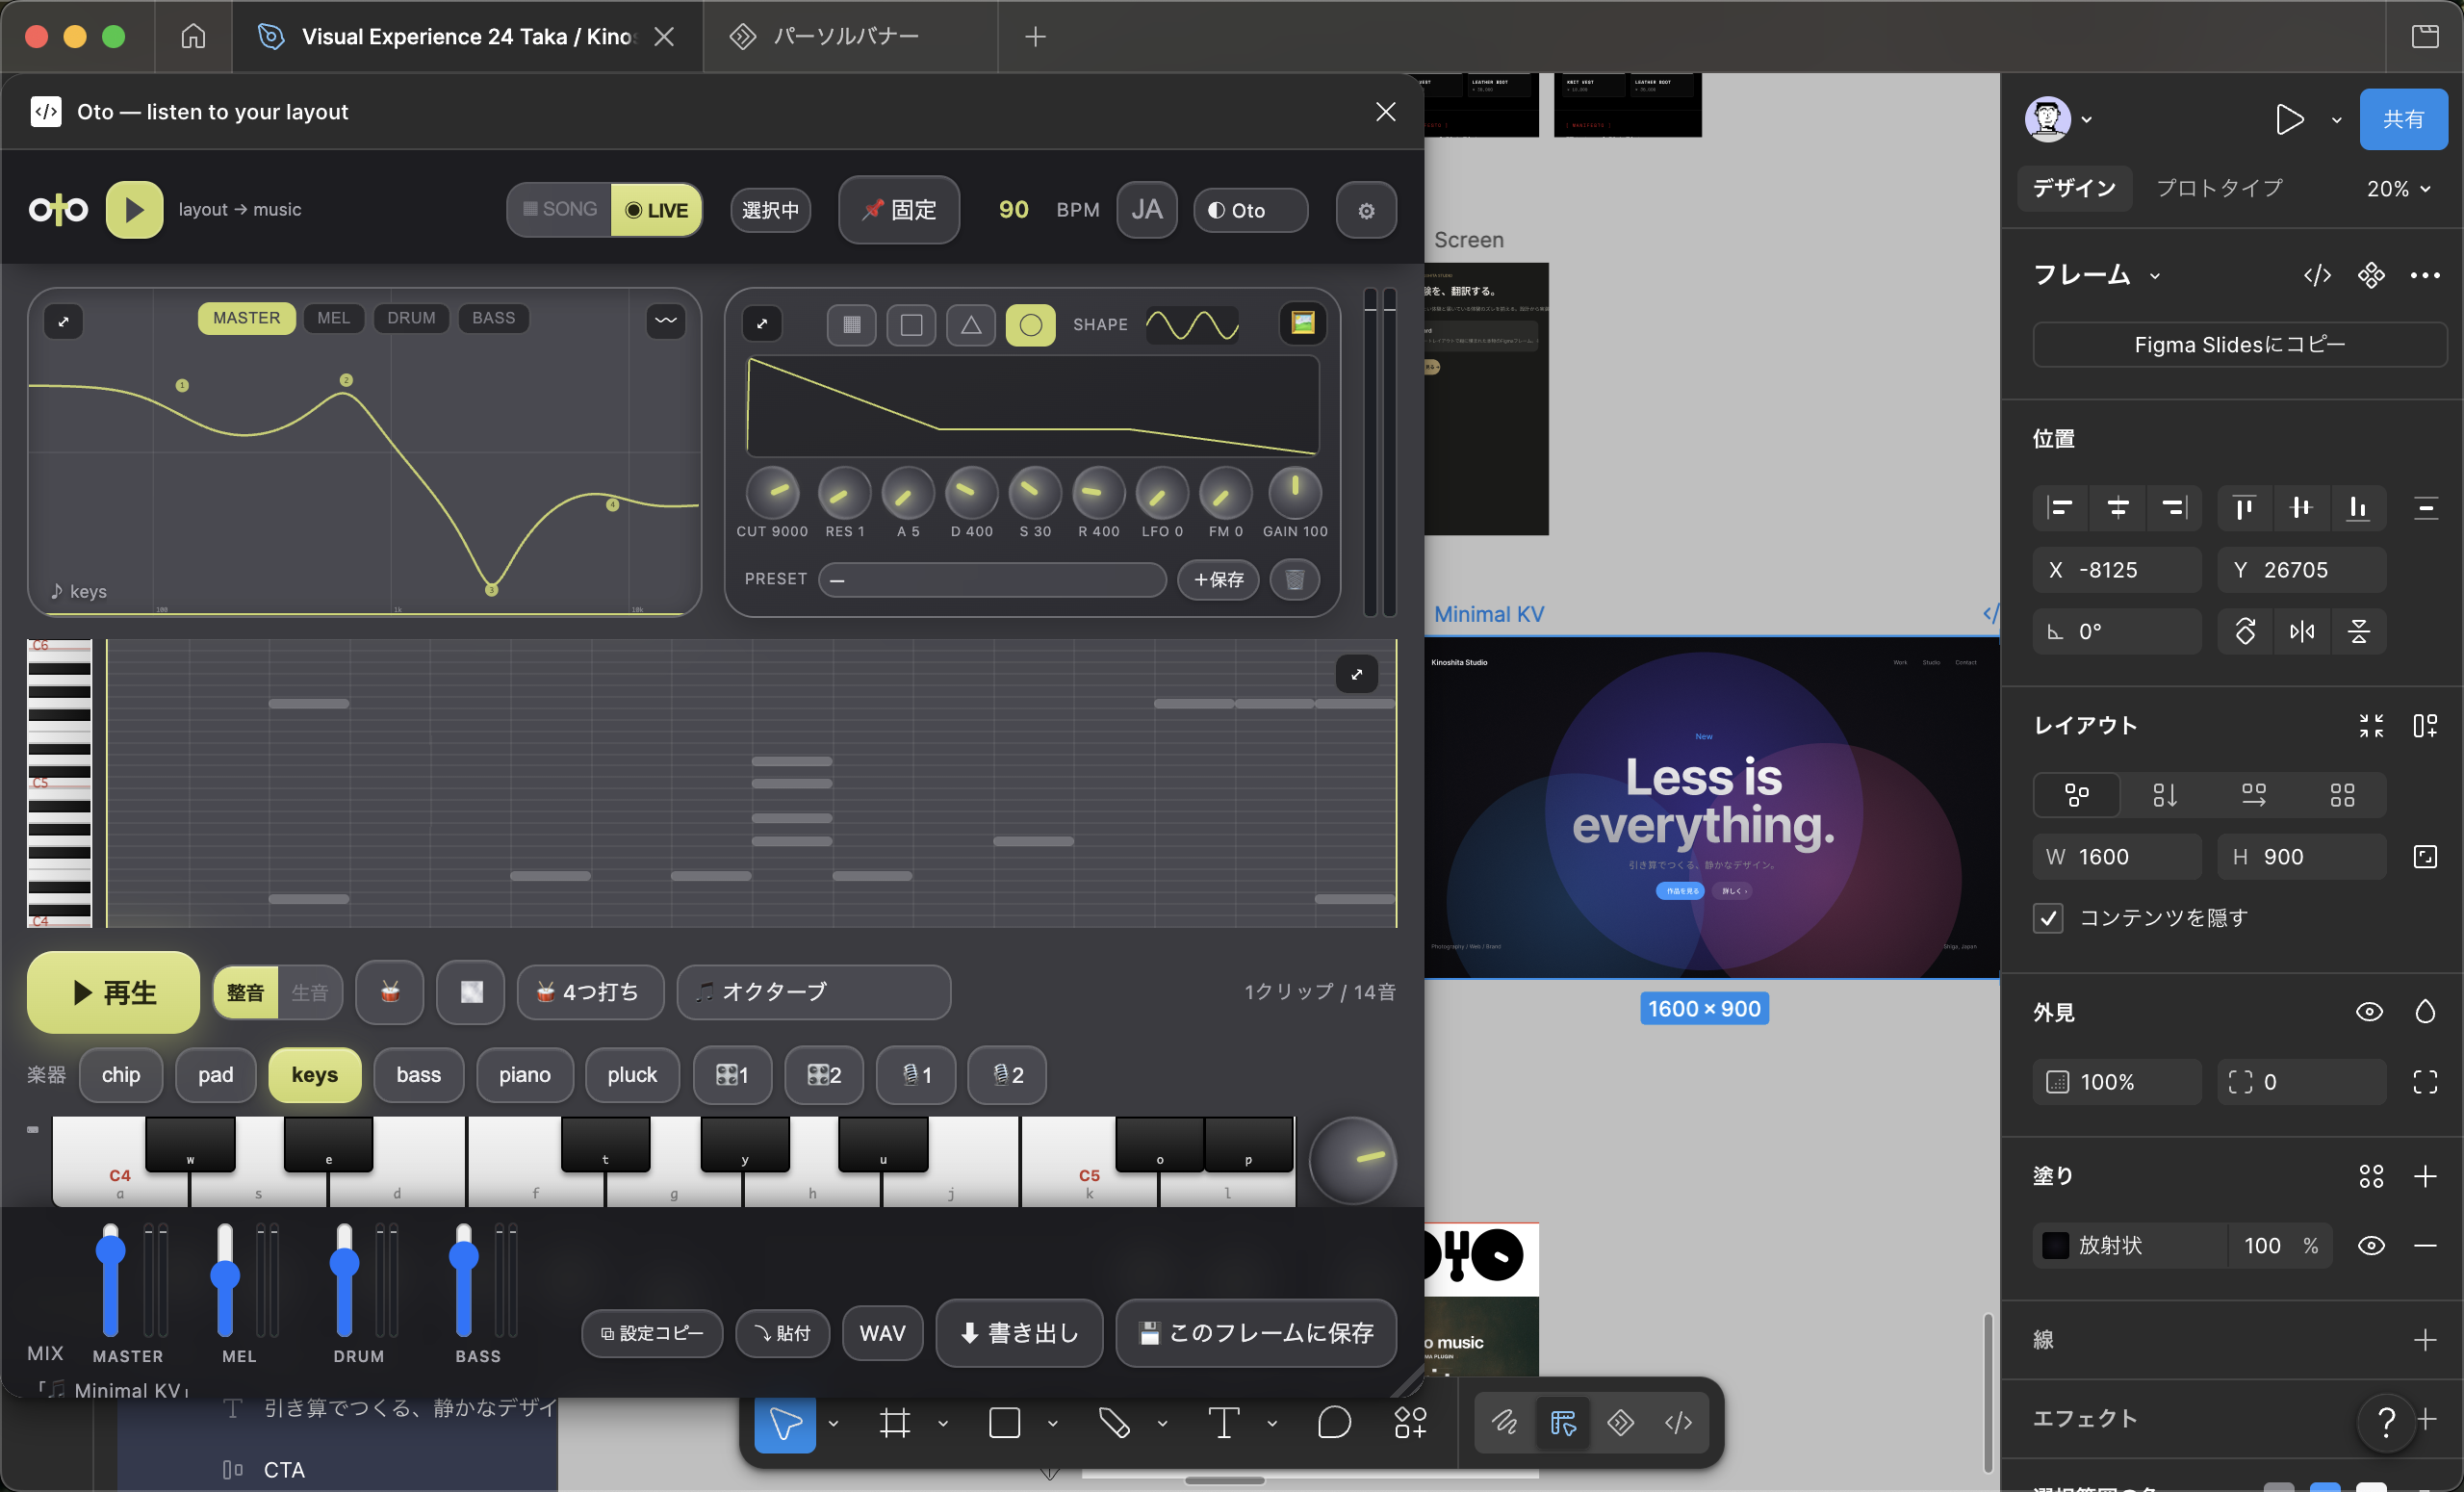Select the Text tool in toolbar
Screen dimensions: 2464x1492
1224,1422
